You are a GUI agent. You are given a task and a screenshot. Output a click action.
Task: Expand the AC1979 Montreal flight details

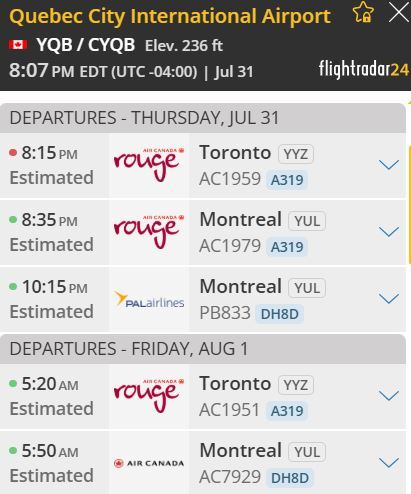click(x=389, y=231)
